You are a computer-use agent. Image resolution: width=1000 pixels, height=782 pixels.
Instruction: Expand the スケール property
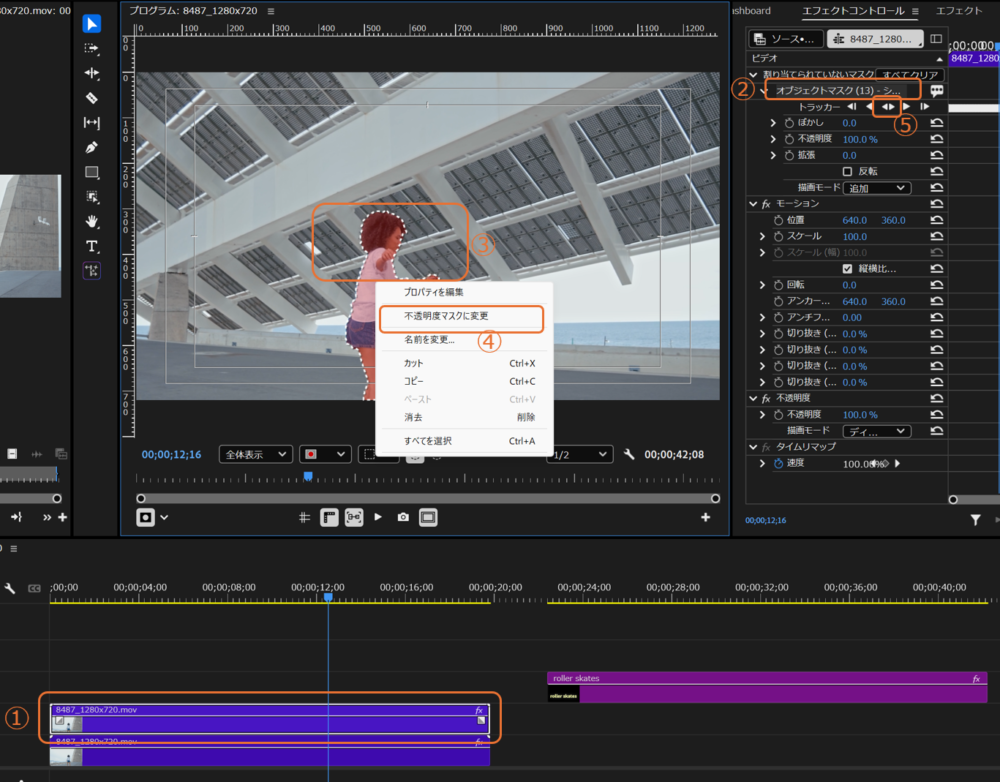pos(762,236)
